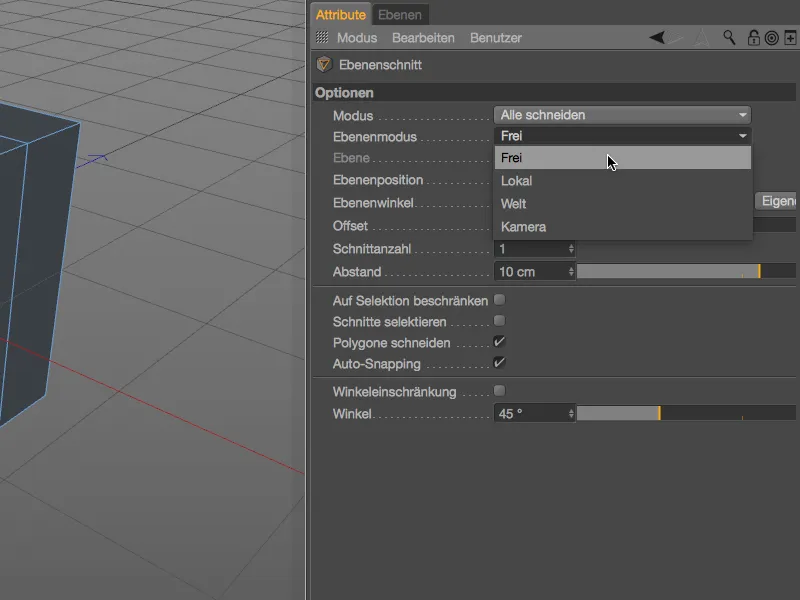800x600 pixels.
Task: Enable Schnitte selektieren checkbox
Action: click(x=499, y=321)
